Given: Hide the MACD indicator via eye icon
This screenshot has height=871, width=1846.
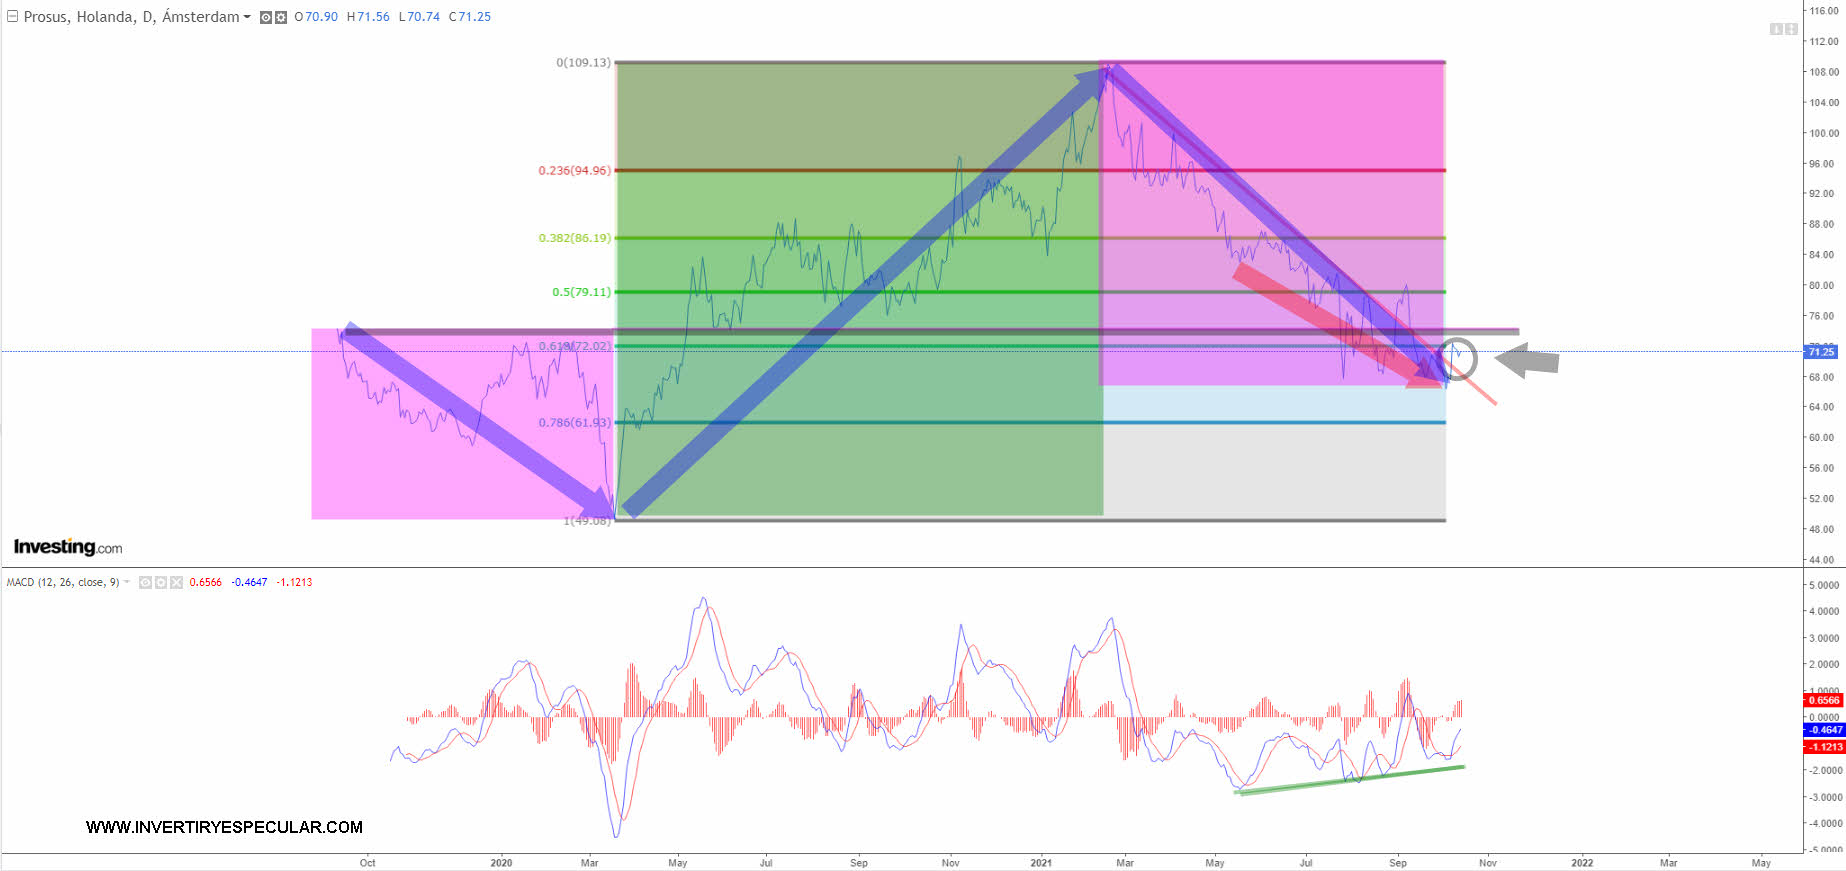Looking at the screenshot, I should point(145,582).
